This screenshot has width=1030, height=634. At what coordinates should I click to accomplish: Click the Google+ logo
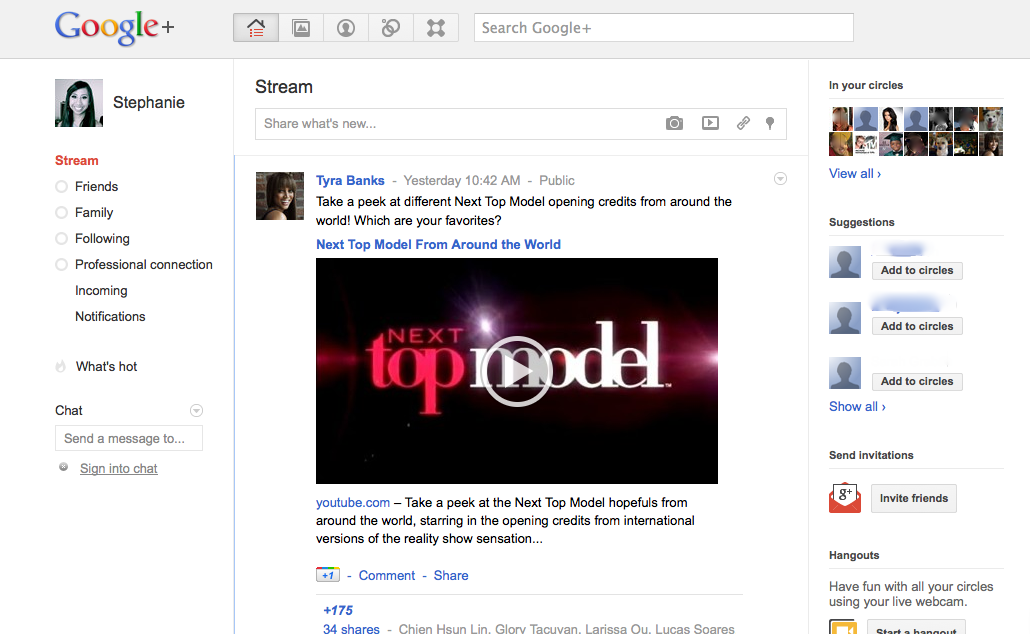[x=114, y=28]
